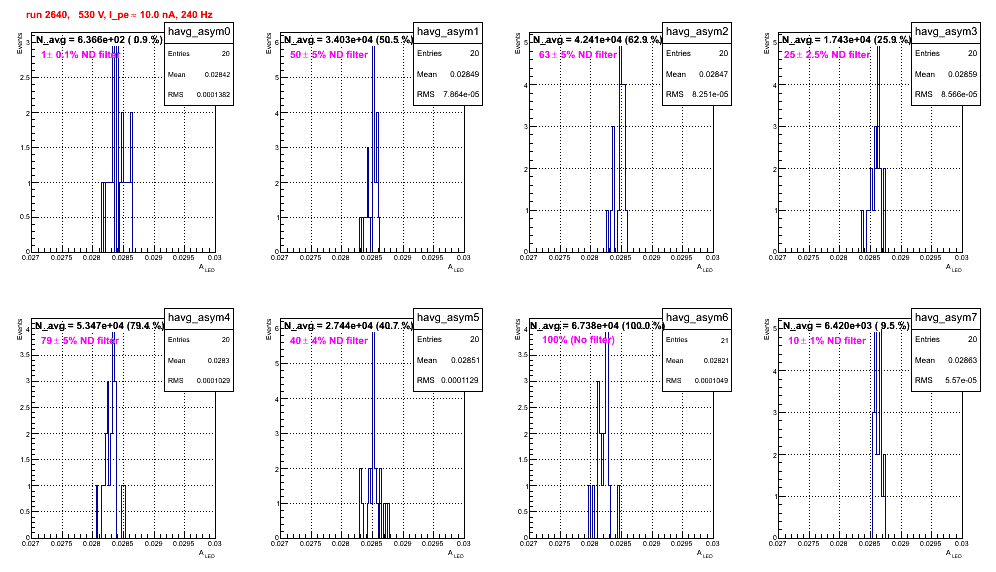Click the 1± 0.1% ND filter label
Image resolution: width=996 pixels, height=572 pixels.
(x=80, y=55)
